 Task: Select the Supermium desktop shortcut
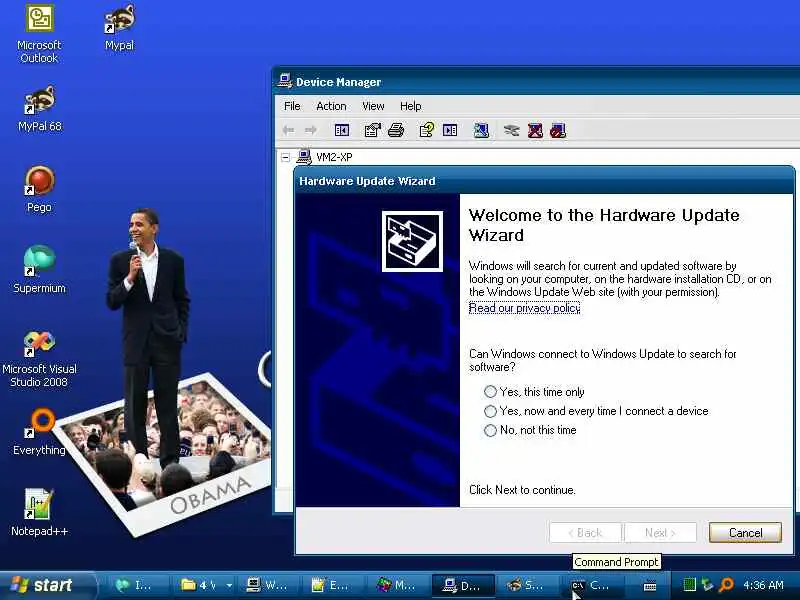point(39,270)
